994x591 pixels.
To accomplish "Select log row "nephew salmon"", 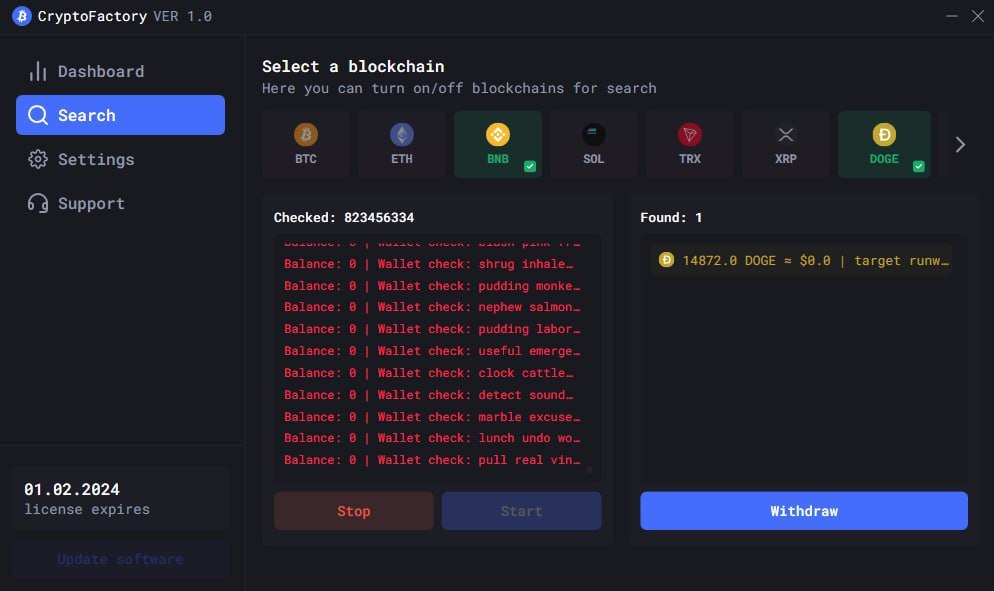I will [x=432, y=307].
